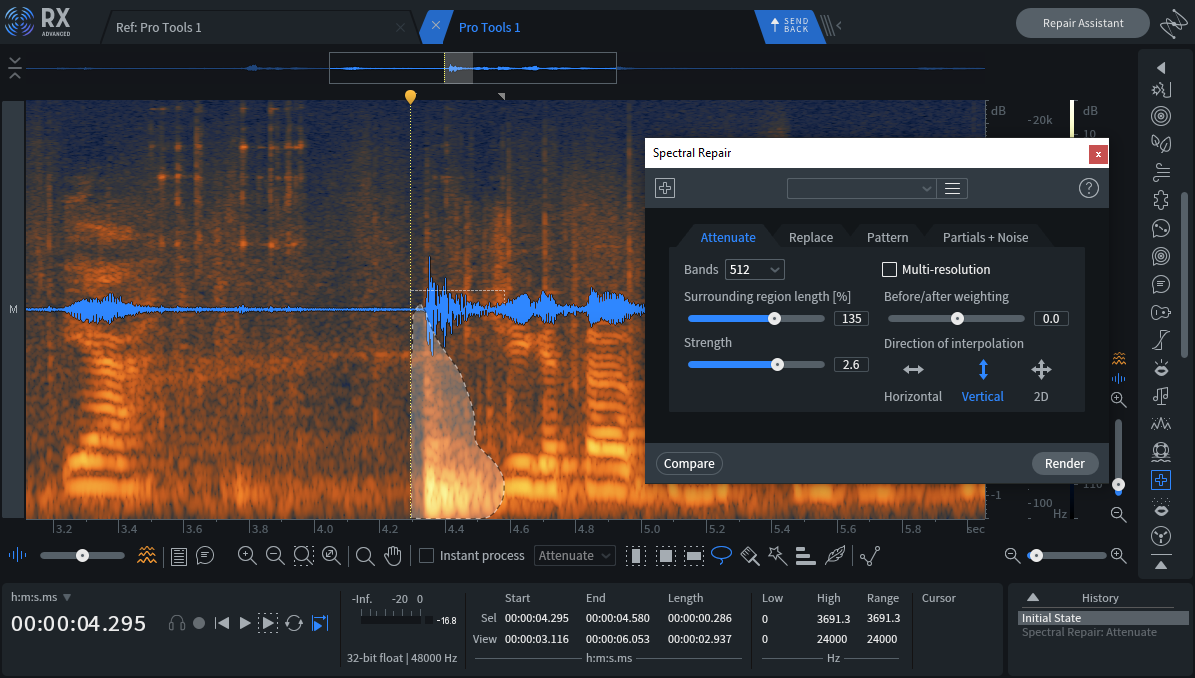
Task: Click the zoom to selection icon
Action: coord(303,555)
